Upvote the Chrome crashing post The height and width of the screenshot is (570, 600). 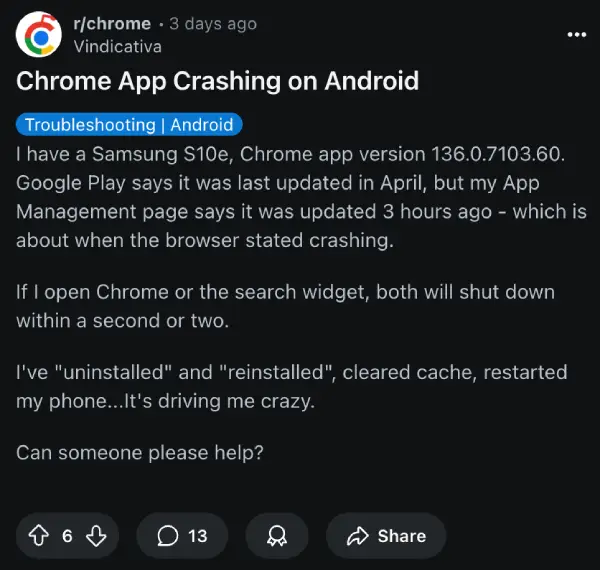39,535
